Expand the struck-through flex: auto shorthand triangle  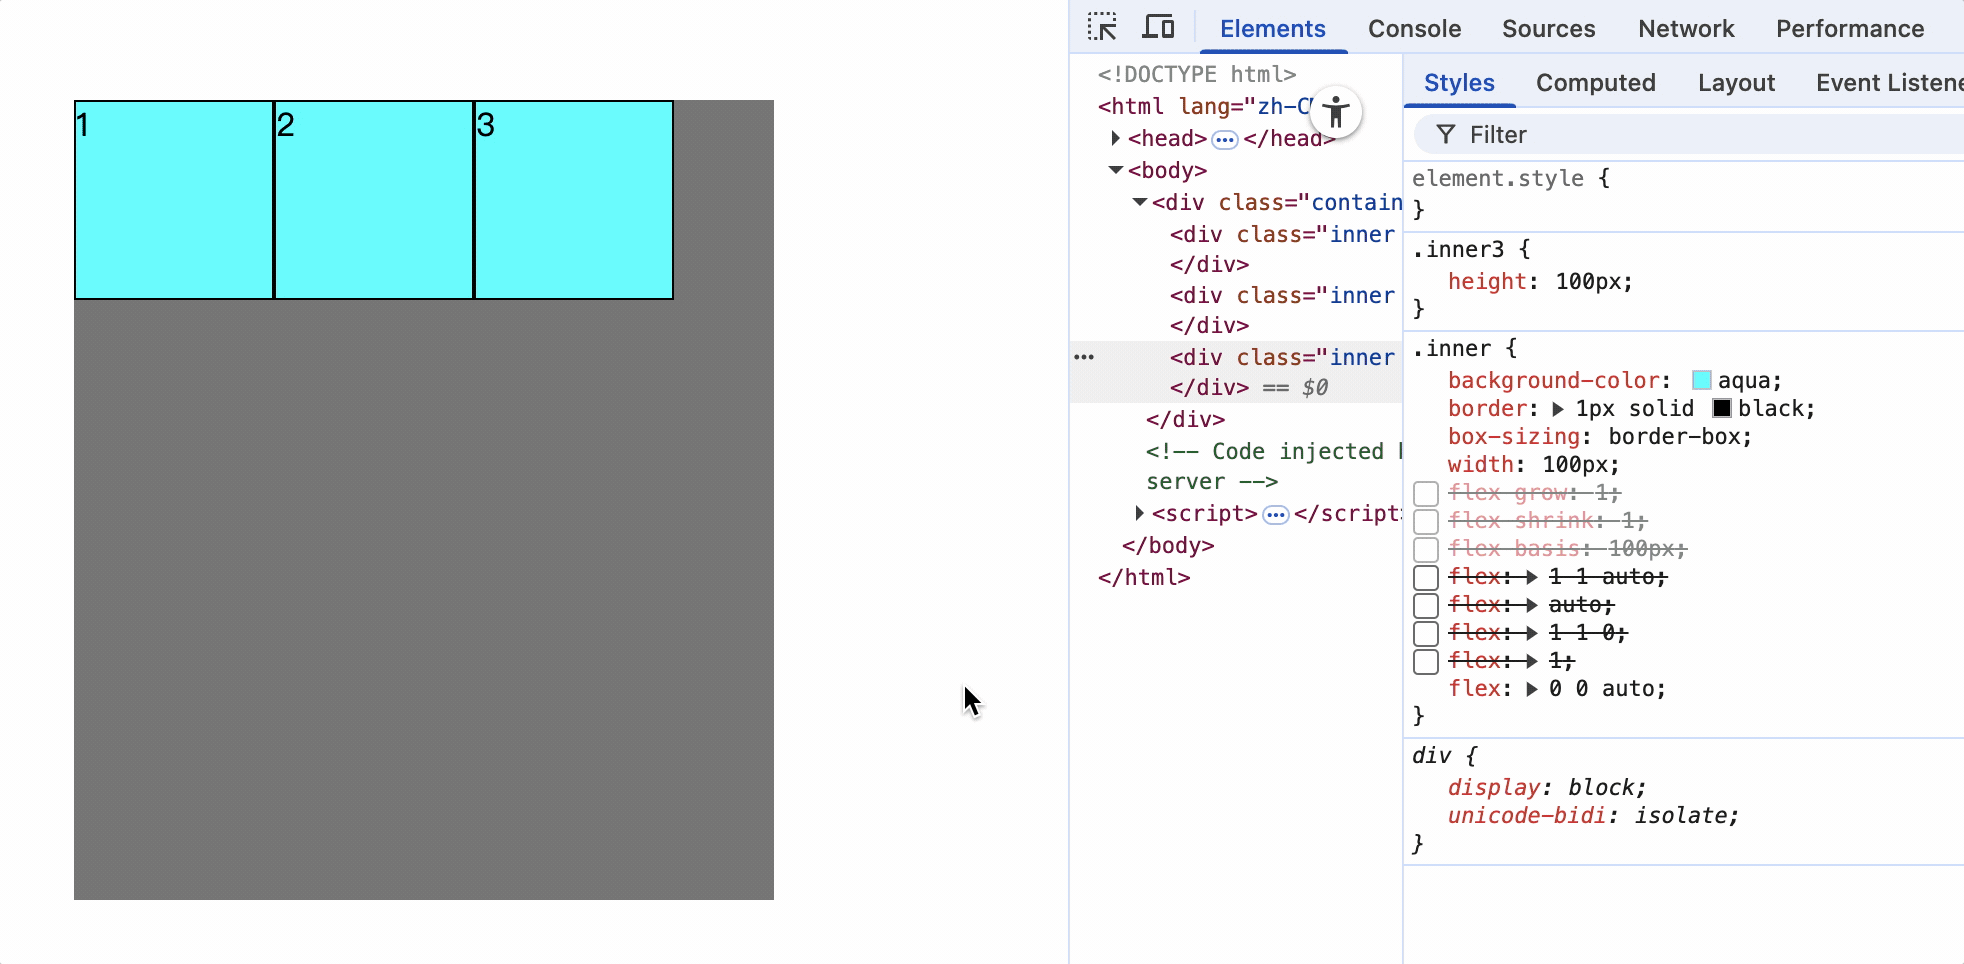pyautogui.click(x=1532, y=605)
